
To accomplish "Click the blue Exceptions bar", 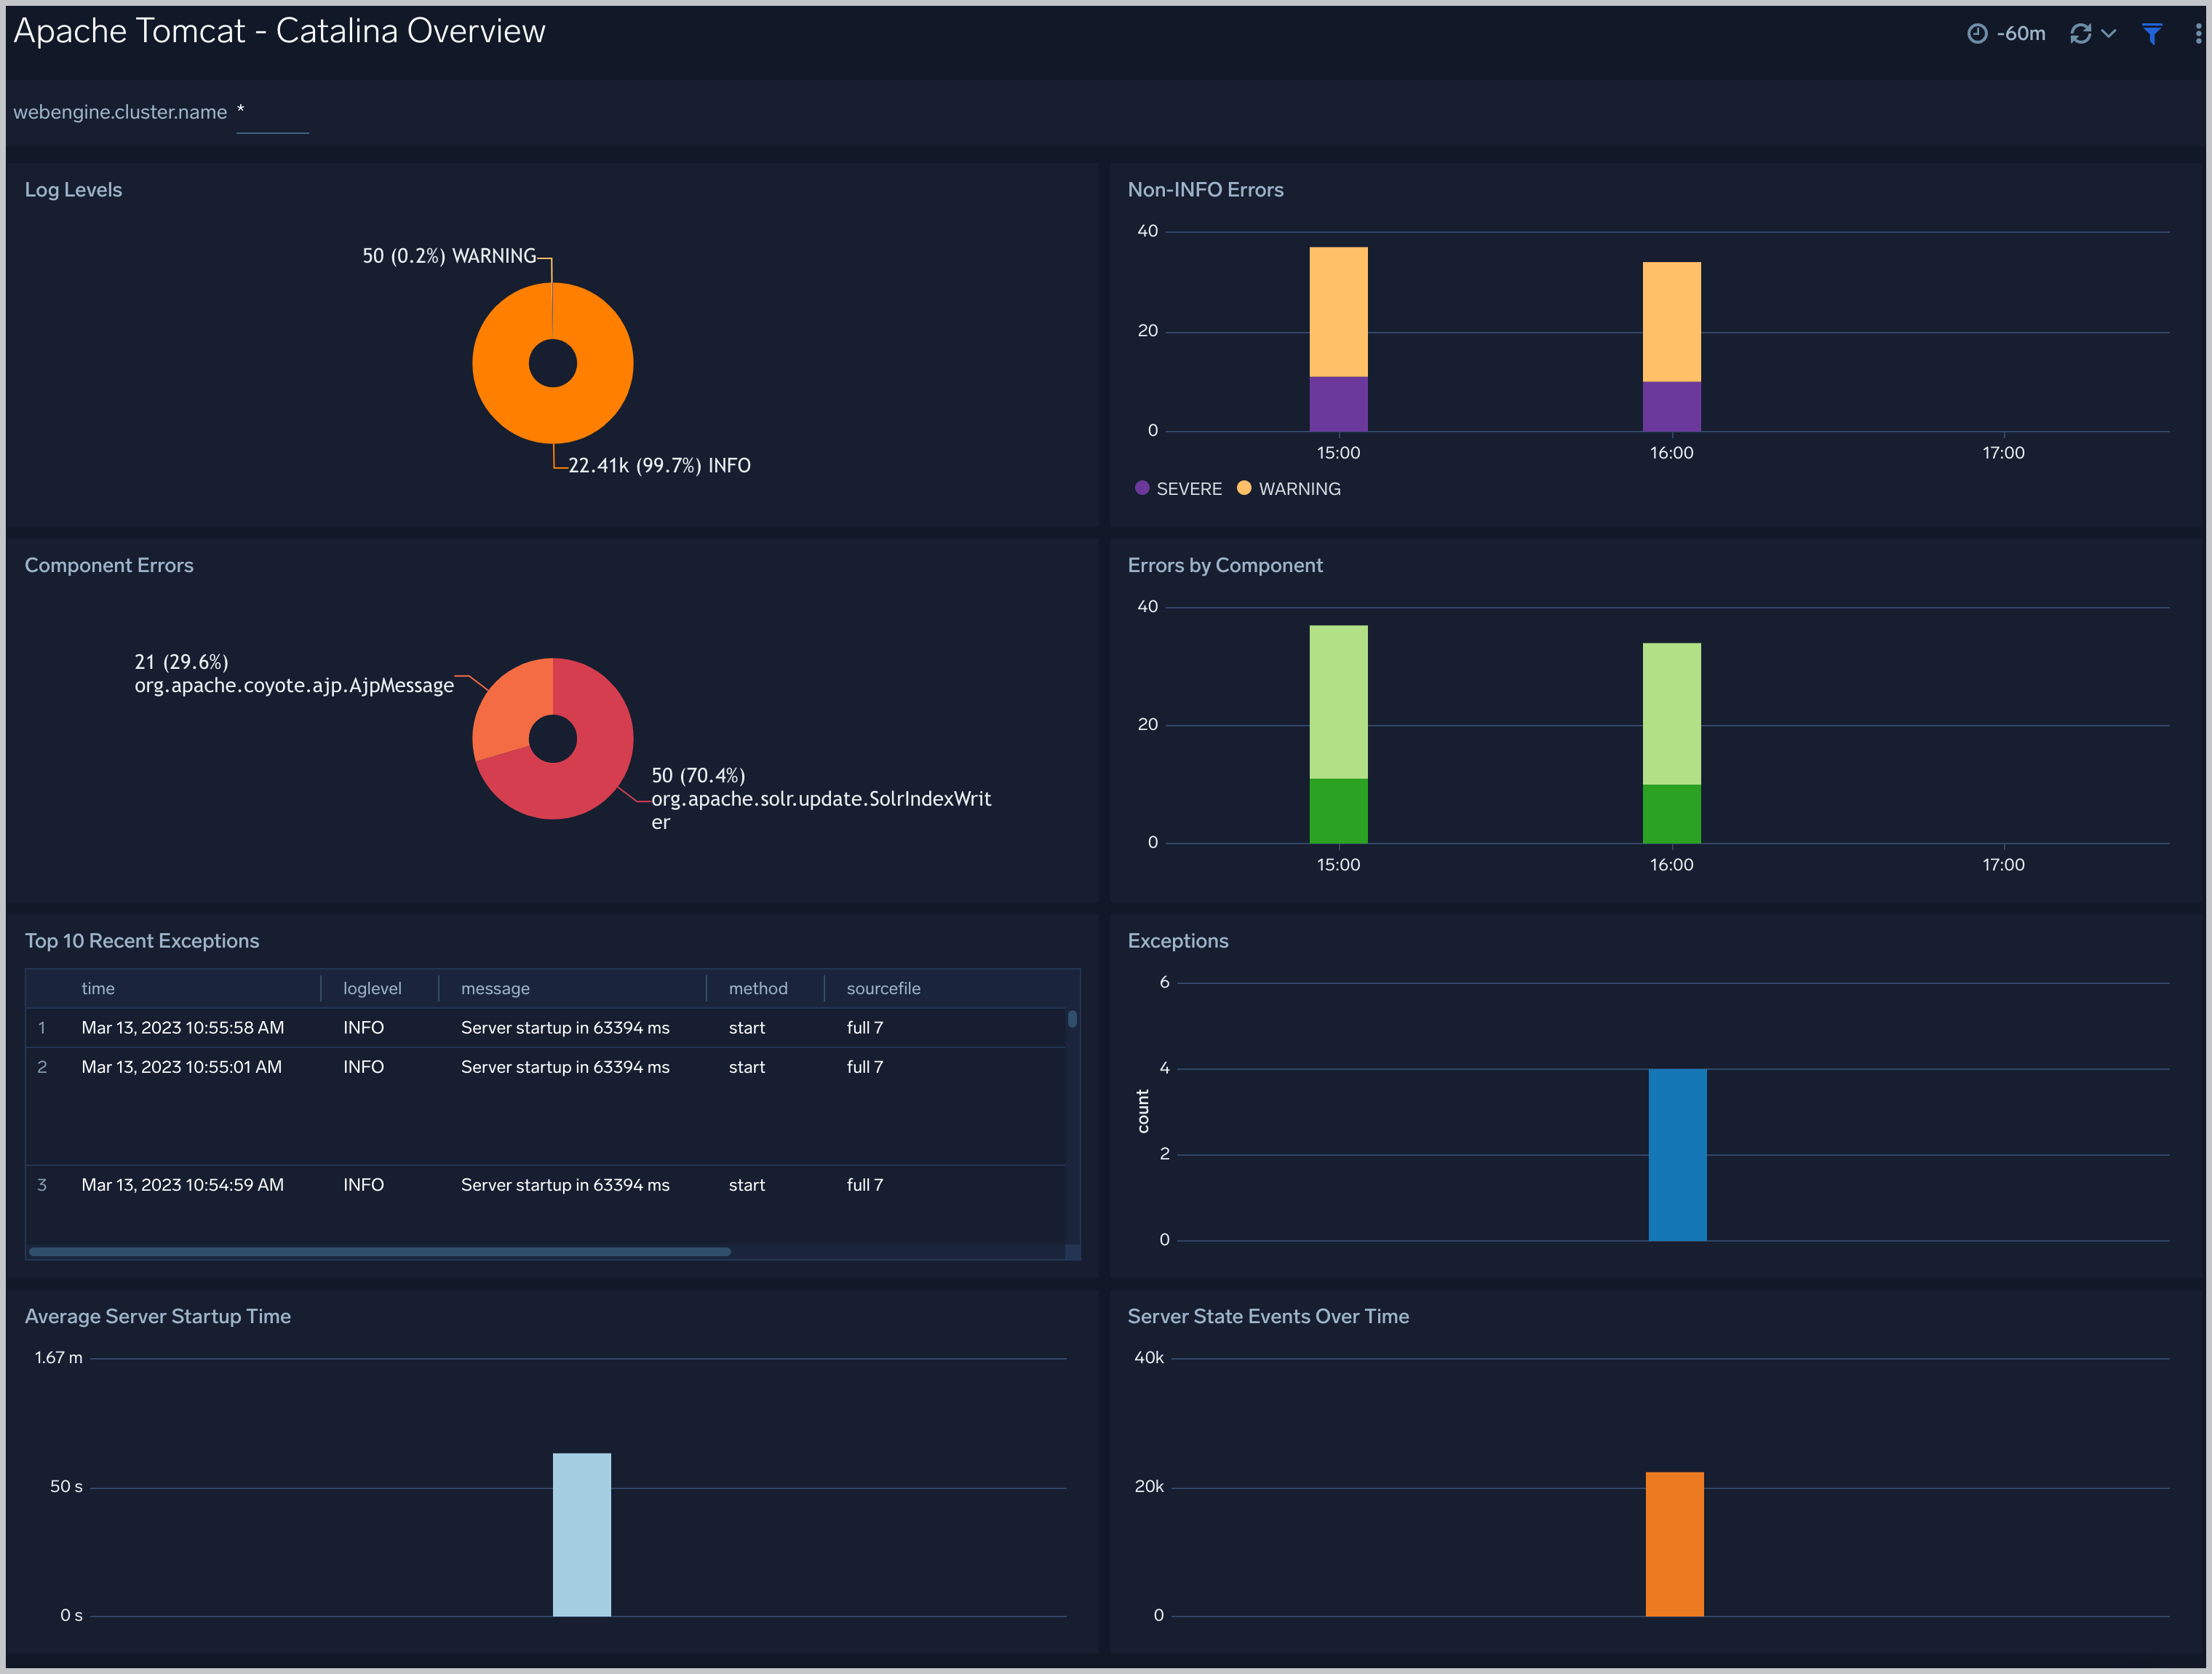I will pyautogui.click(x=1677, y=1155).
